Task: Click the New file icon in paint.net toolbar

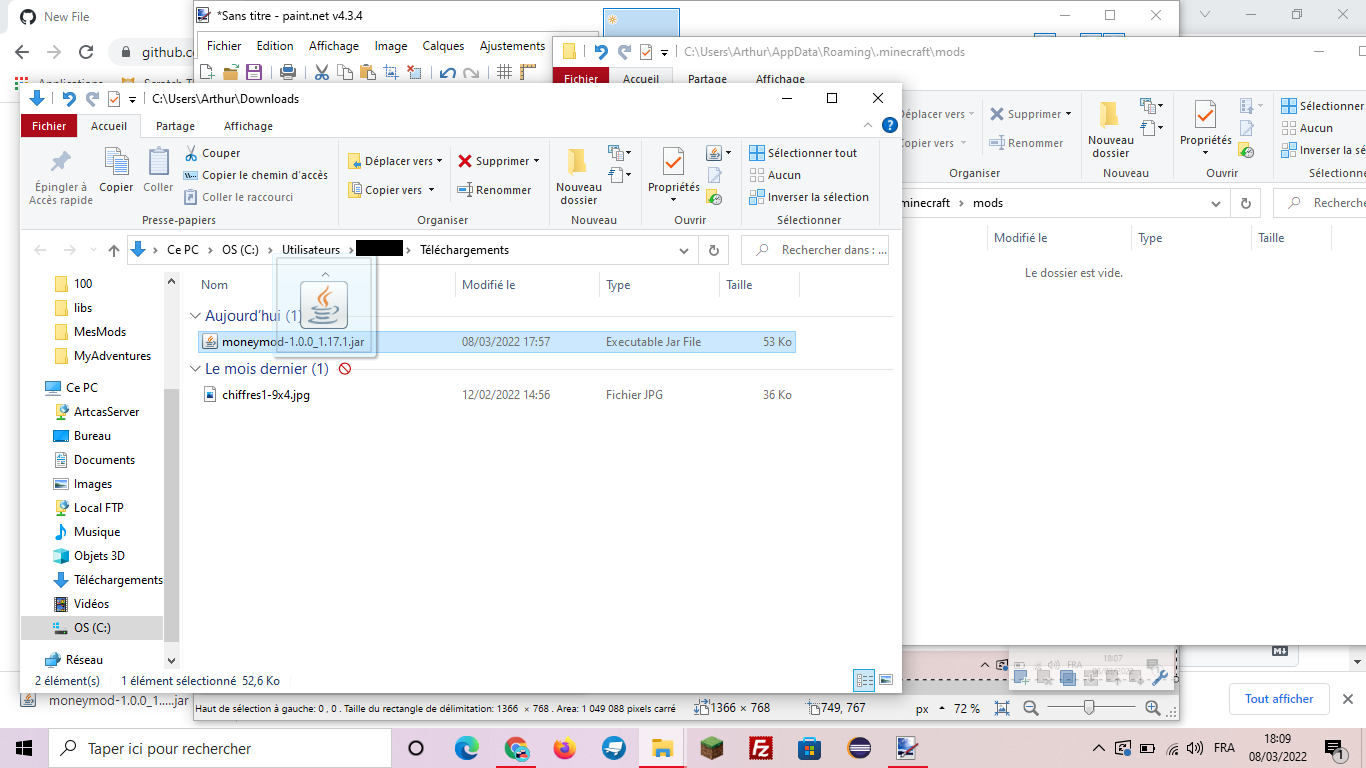Action: pos(207,72)
